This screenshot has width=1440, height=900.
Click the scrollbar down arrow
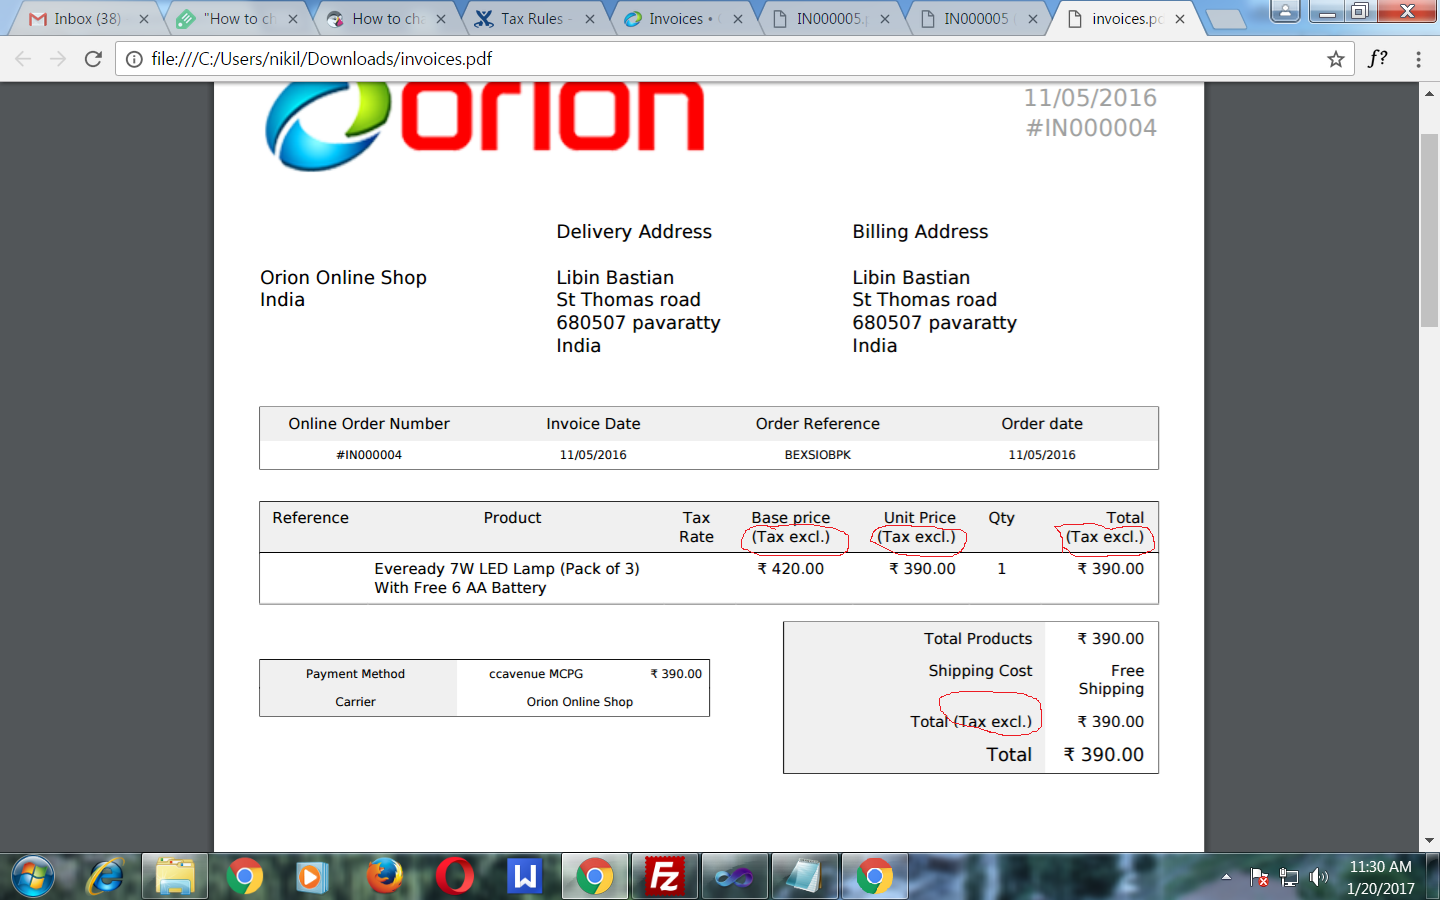click(1429, 841)
